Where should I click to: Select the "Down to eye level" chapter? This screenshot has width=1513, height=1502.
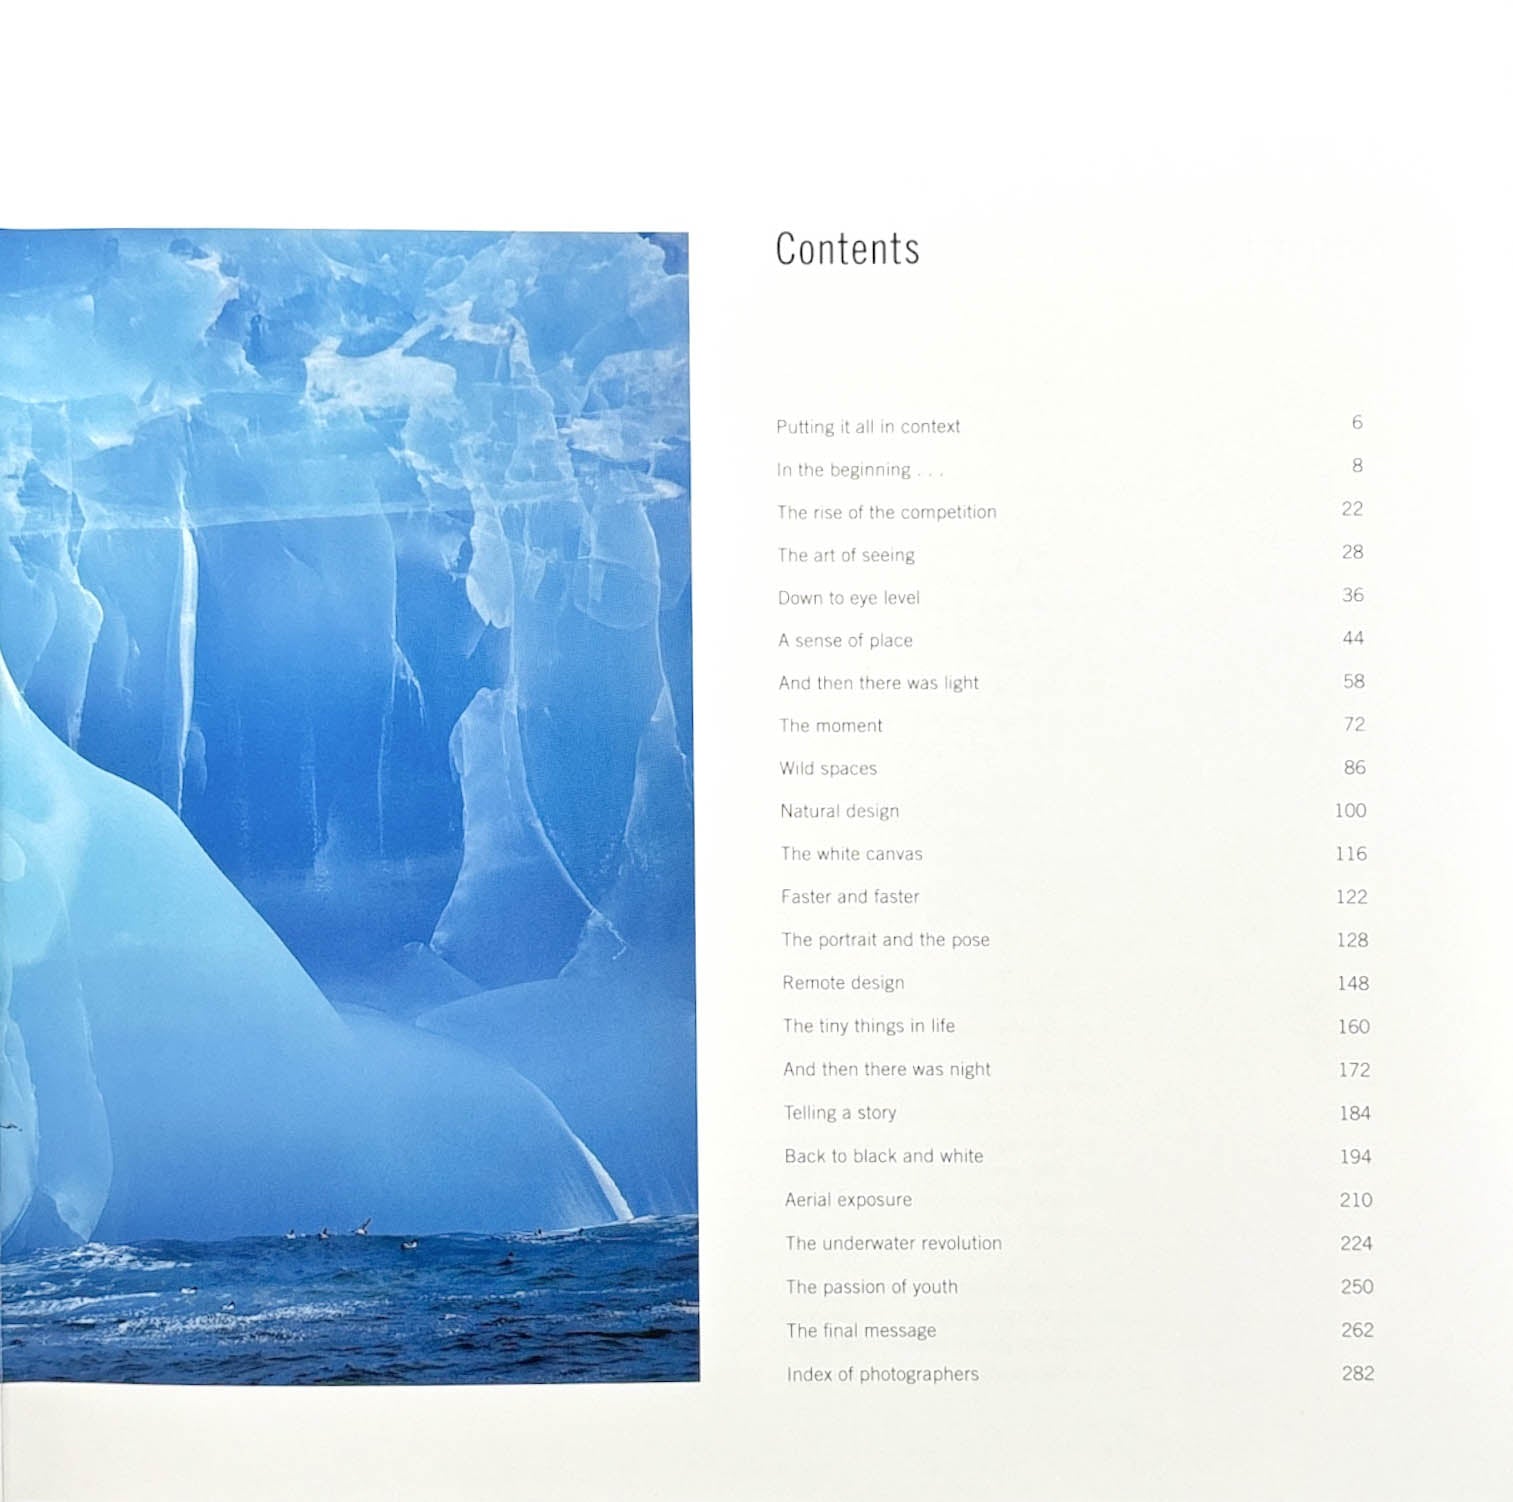[850, 597]
